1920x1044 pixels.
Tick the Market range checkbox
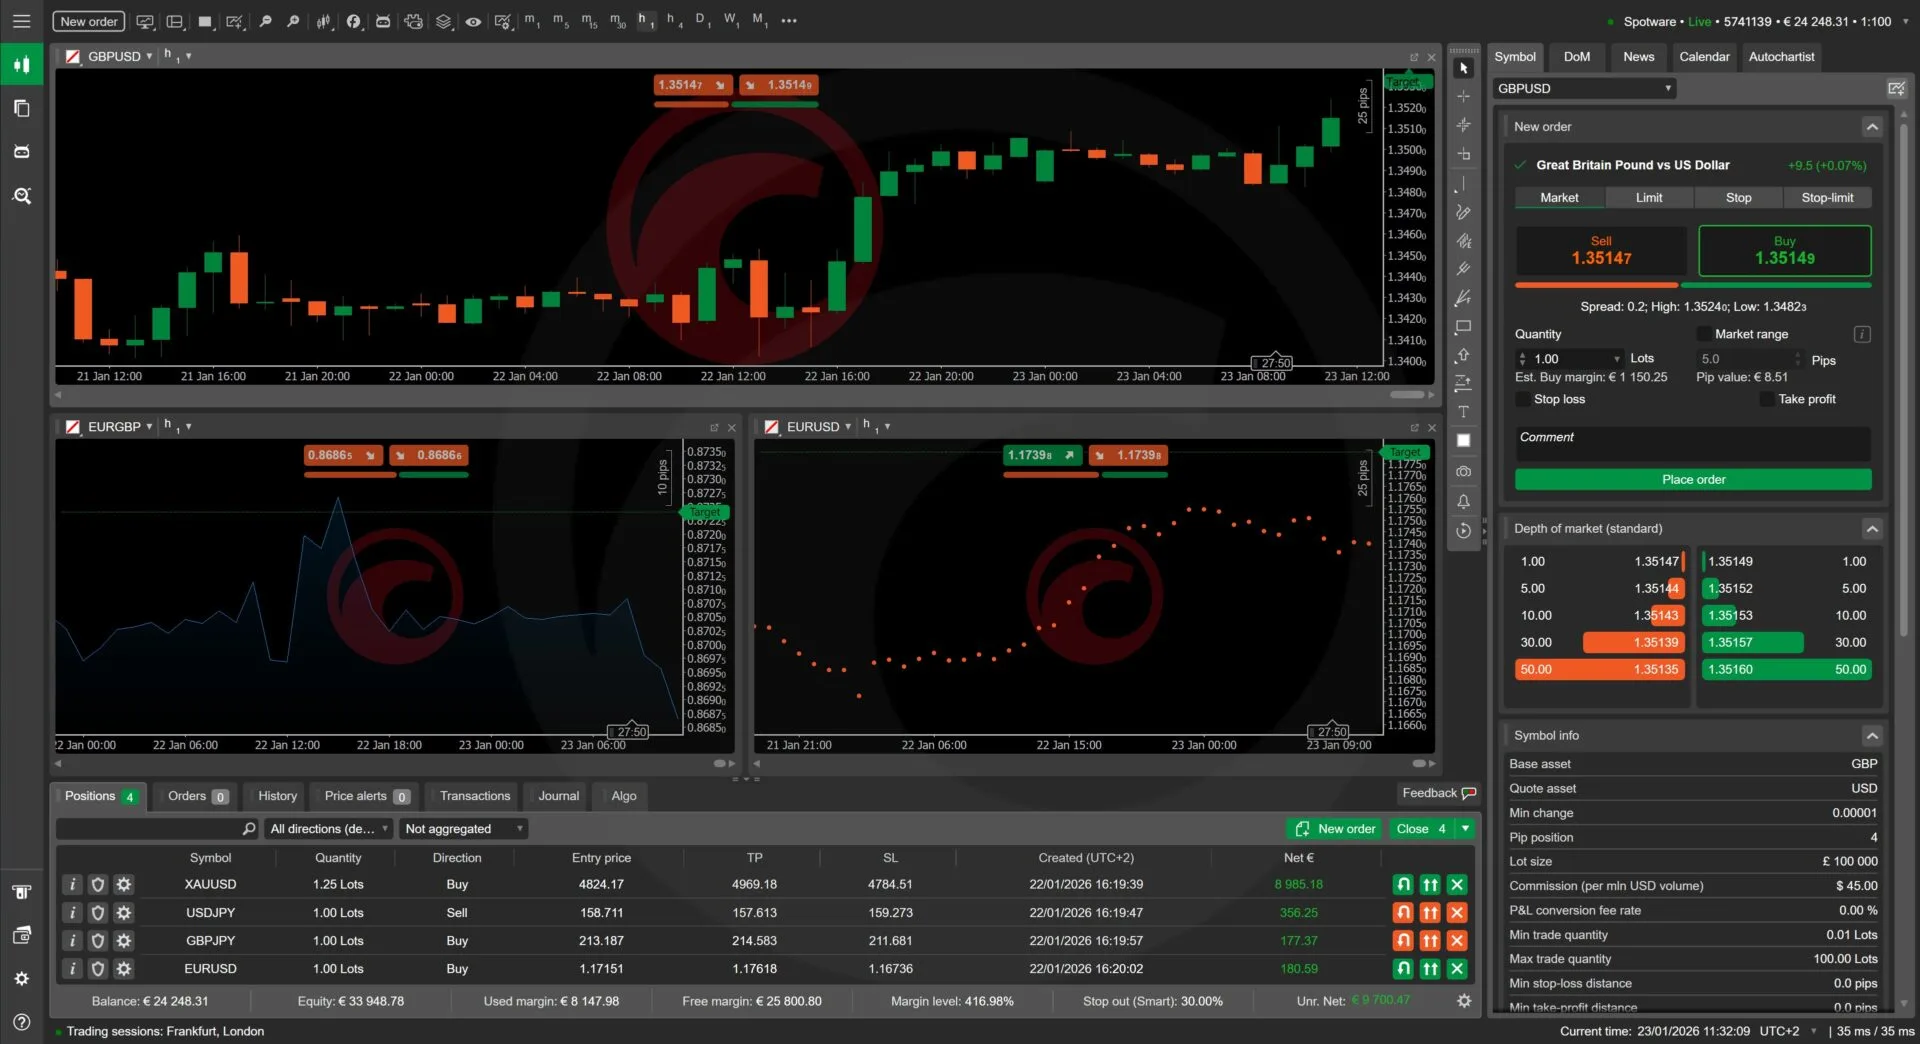[1703, 334]
